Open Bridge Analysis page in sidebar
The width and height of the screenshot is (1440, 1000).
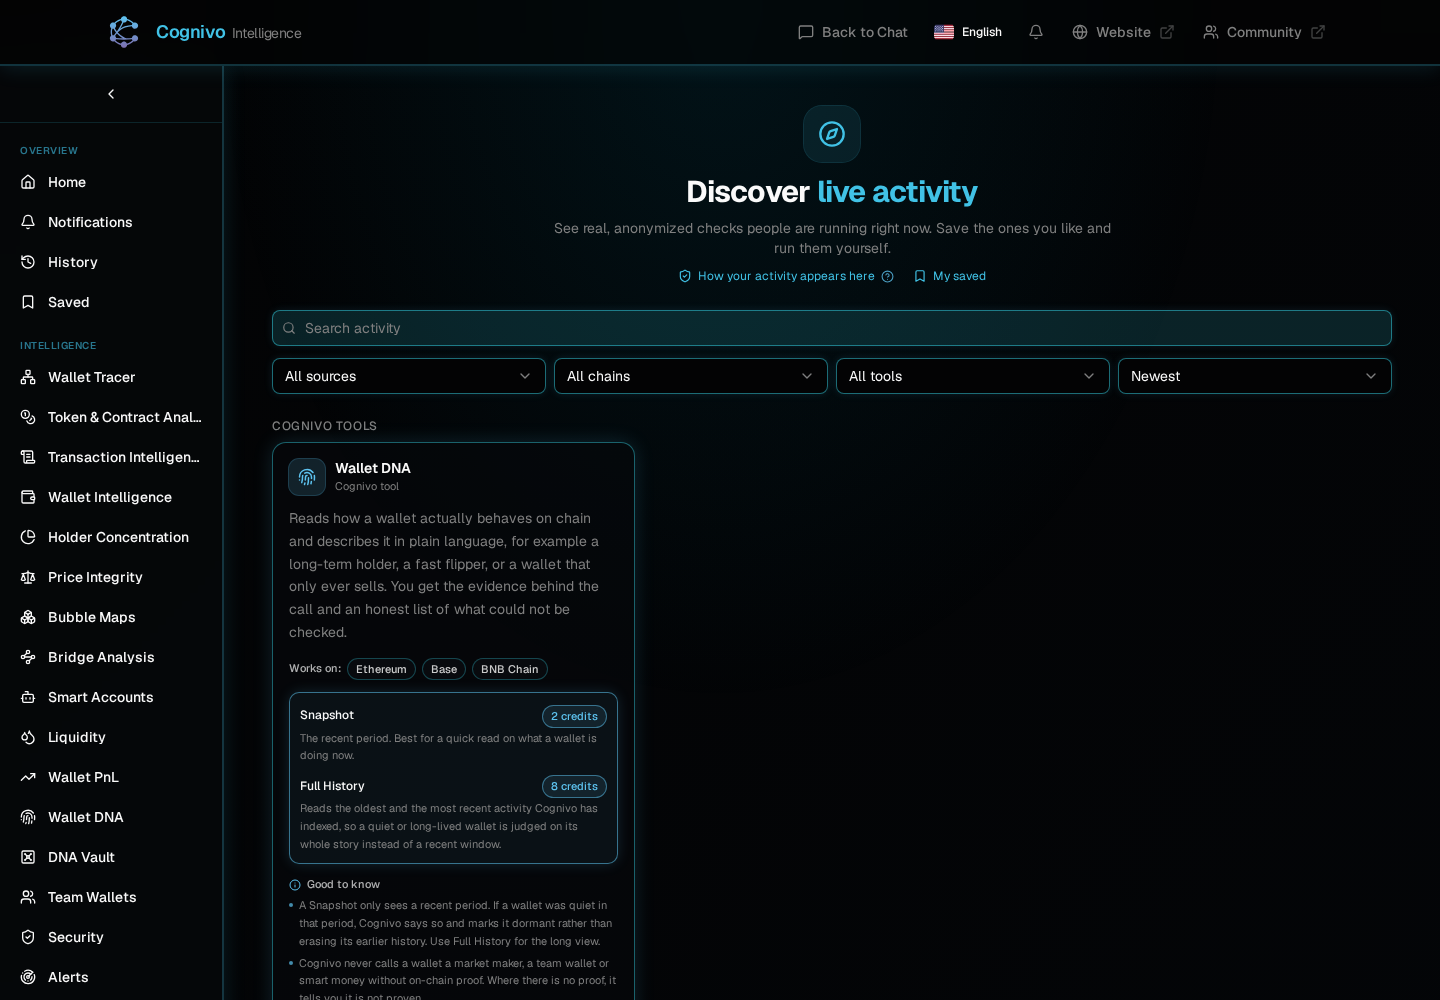tap(111, 657)
